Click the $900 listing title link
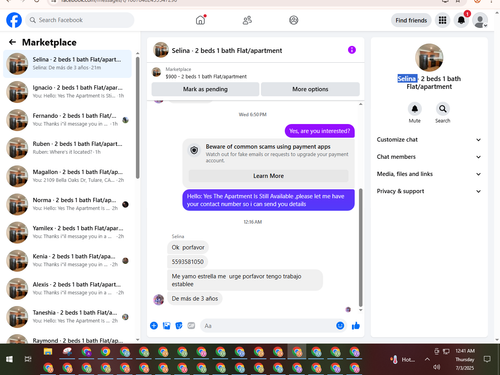 tap(206, 77)
